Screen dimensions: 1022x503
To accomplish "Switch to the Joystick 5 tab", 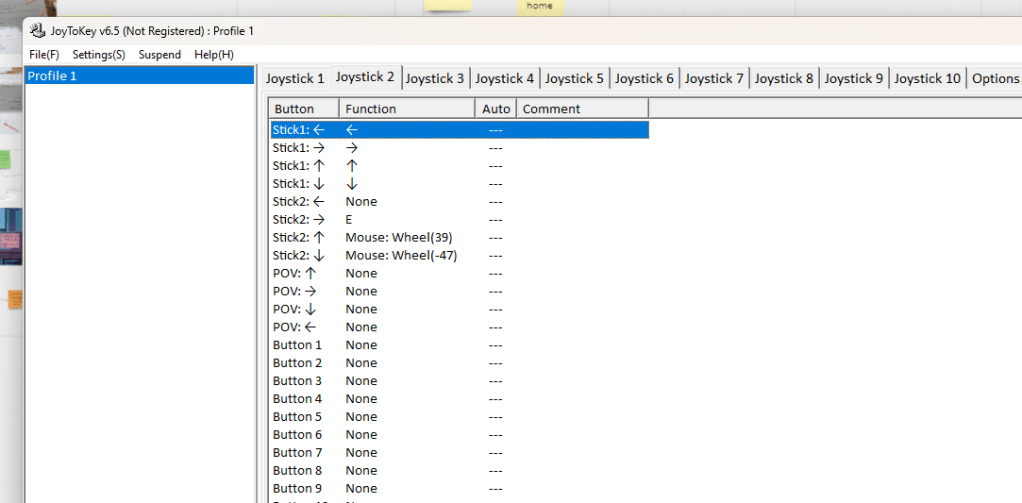I will pyautogui.click(x=574, y=79).
